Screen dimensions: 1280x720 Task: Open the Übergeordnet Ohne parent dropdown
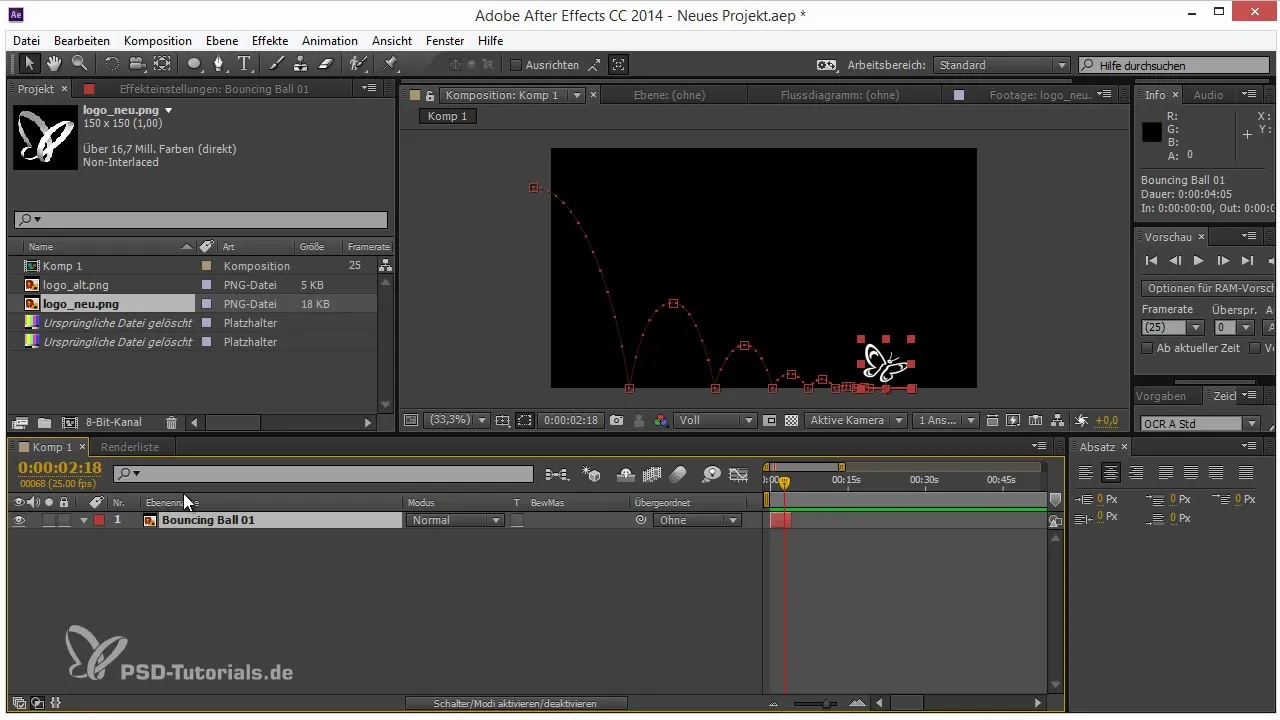697,520
